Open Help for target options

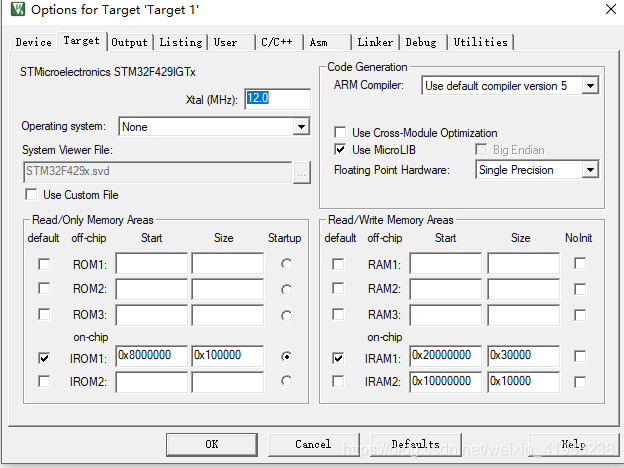(573, 444)
